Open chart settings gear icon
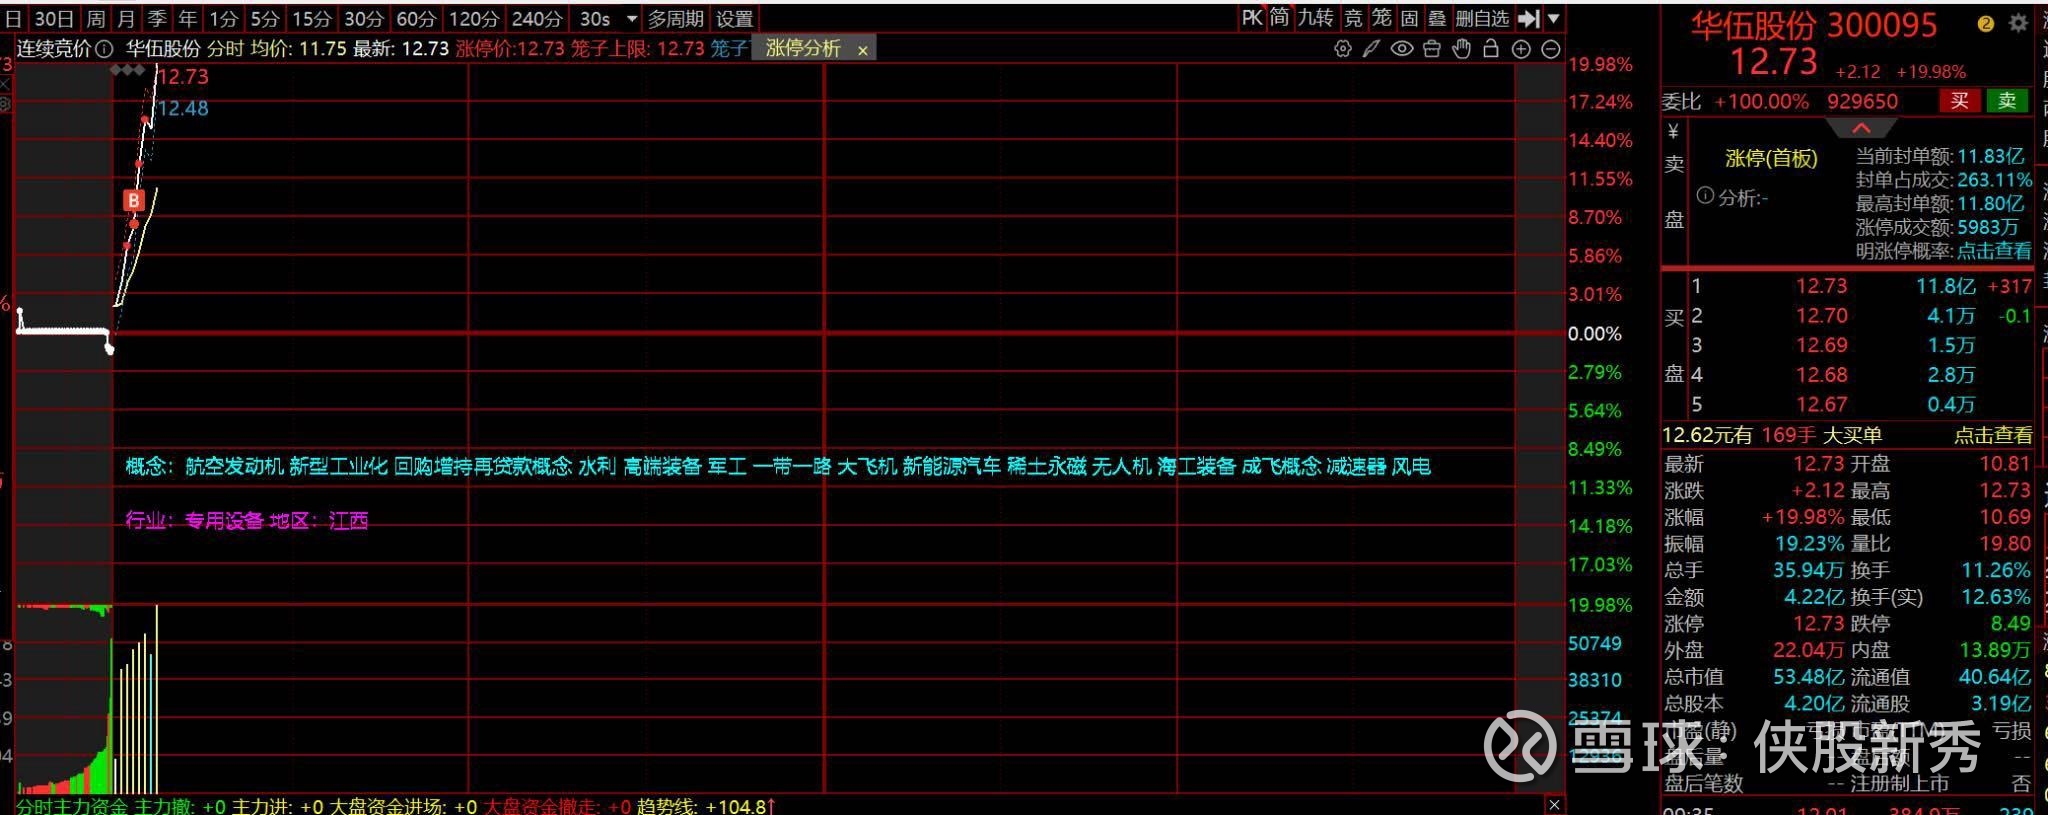Screen dimensions: 2048x815 tap(1342, 48)
